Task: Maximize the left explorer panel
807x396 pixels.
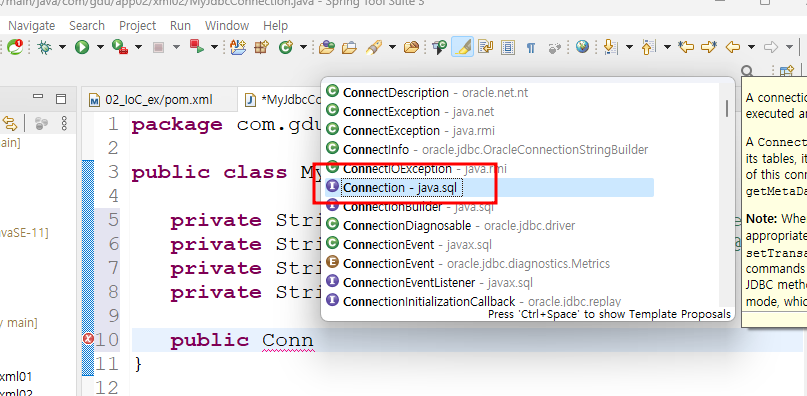Action: click(x=61, y=98)
